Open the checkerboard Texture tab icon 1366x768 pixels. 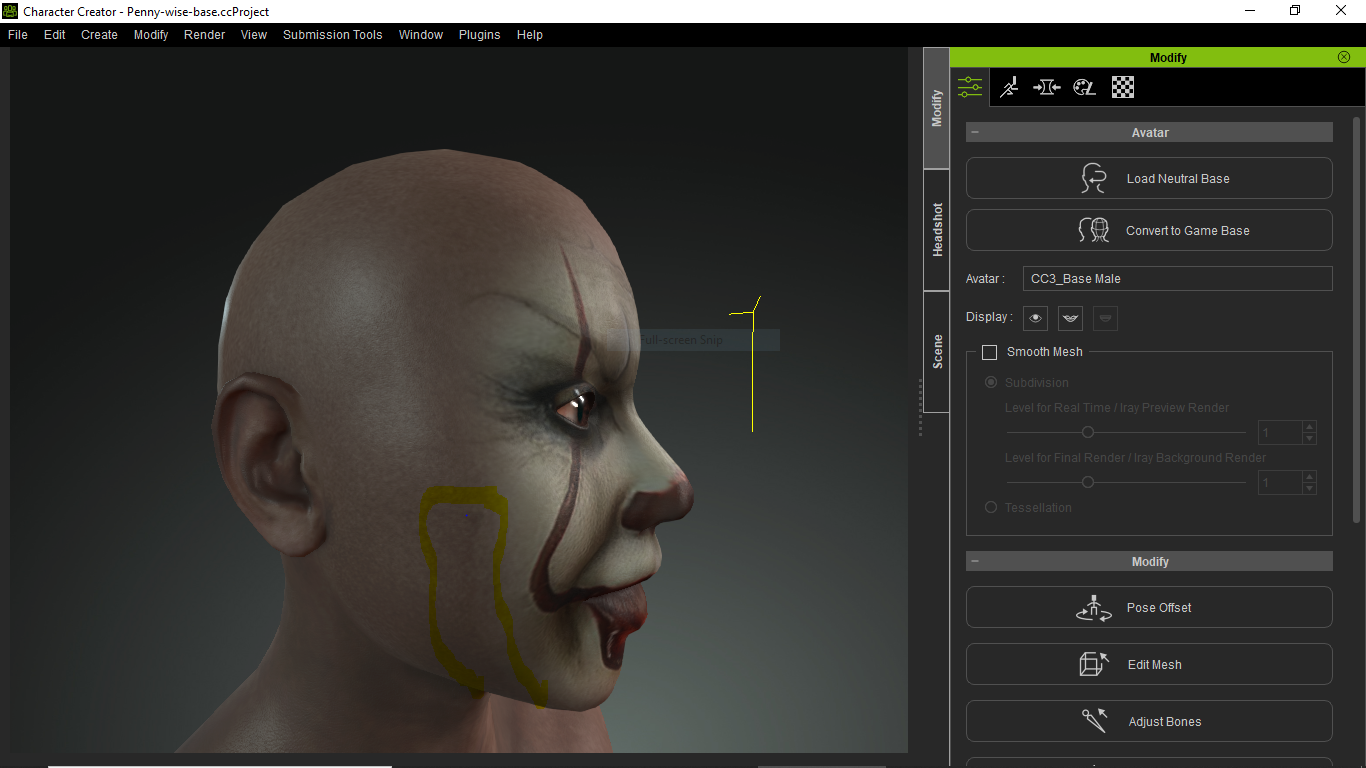pos(1123,87)
